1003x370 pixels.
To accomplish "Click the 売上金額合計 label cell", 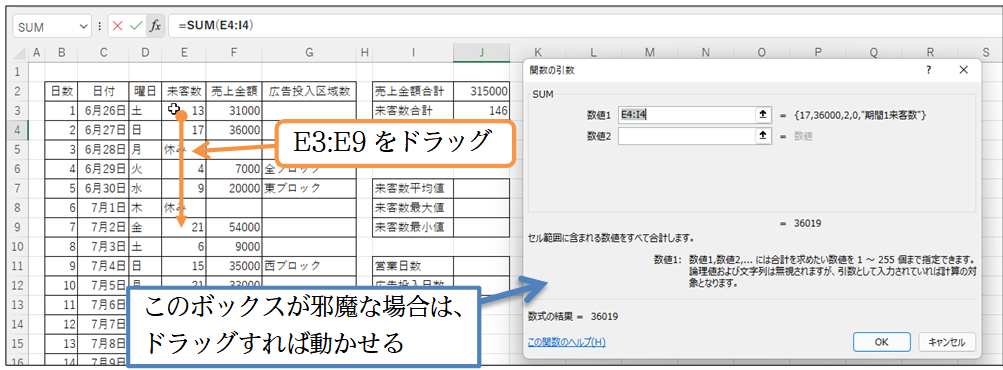I will point(413,92).
